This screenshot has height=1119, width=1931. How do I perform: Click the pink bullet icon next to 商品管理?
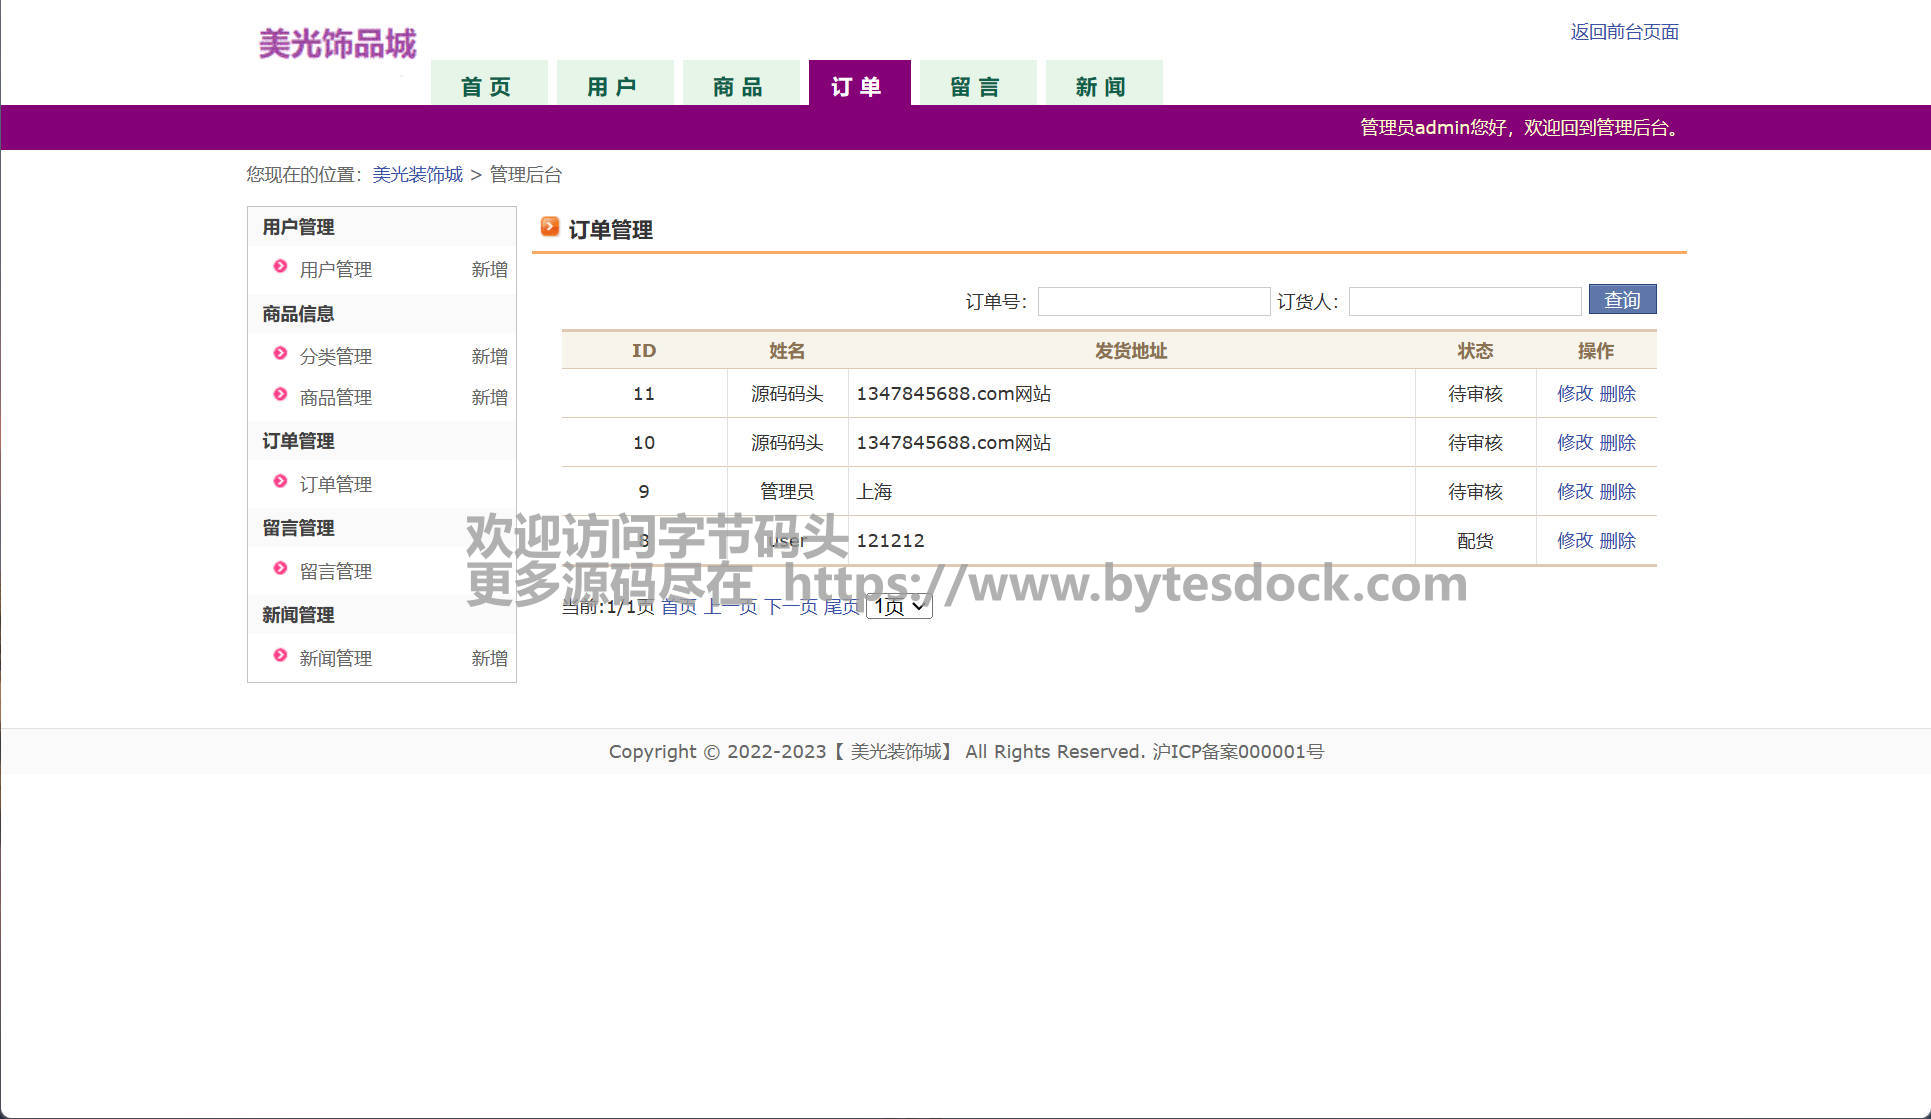pyautogui.click(x=280, y=394)
